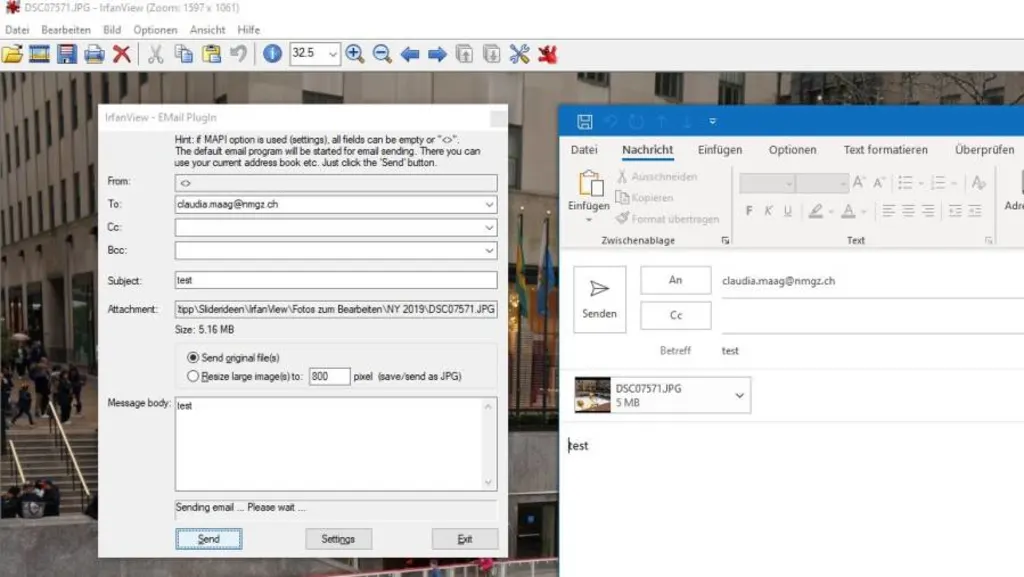
Task: Select the Send original file(s) option
Action: [x=193, y=357]
